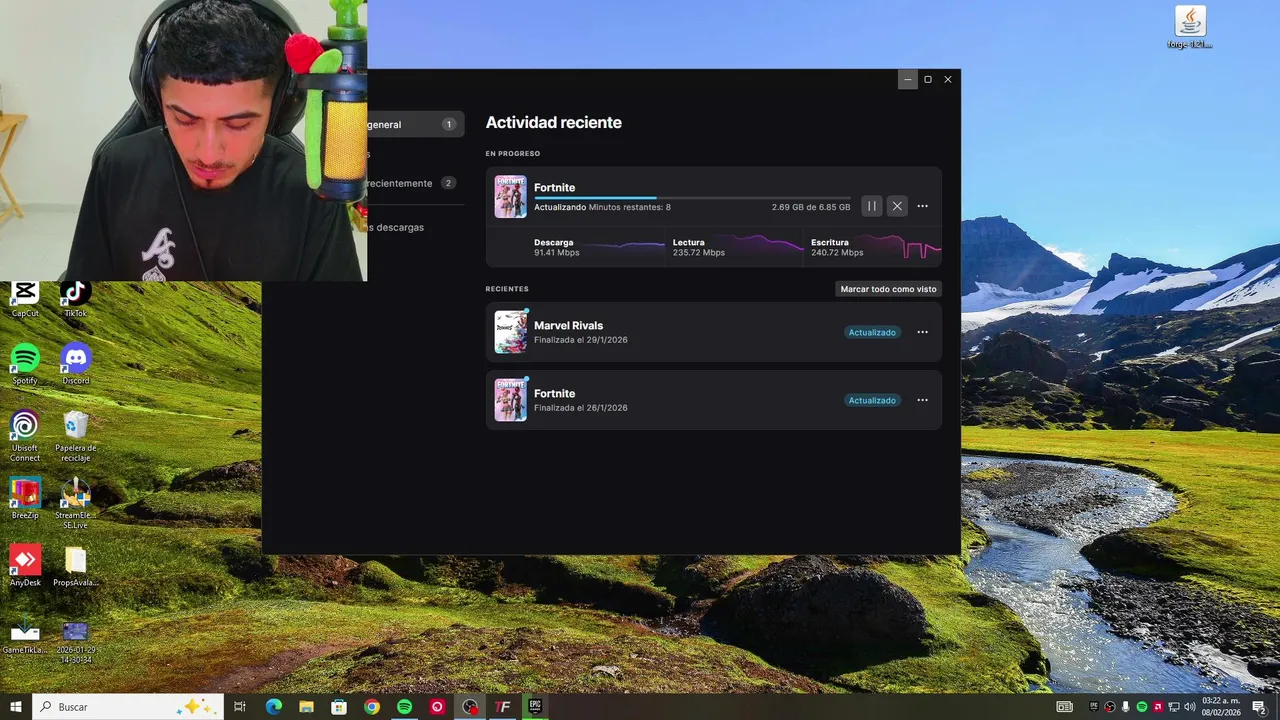Select forge jar file on desktop
This screenshot has height=720, width=1280.
[x=1190, y=27]
